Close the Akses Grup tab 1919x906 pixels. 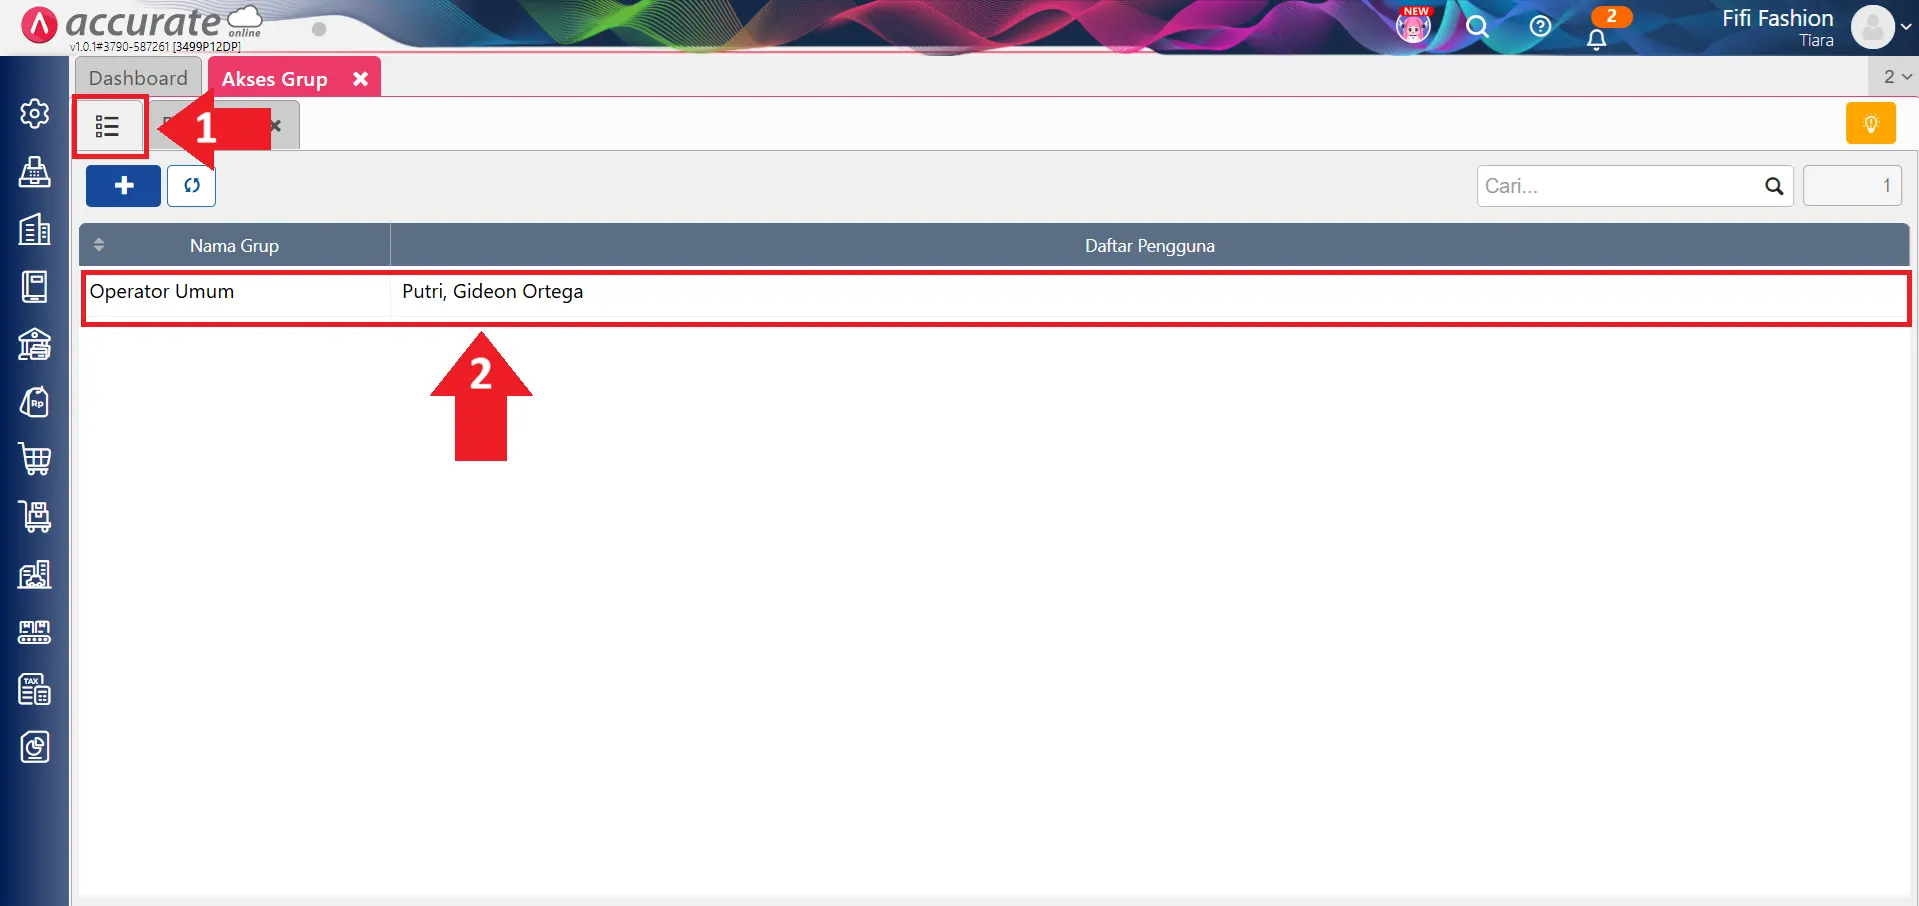pos(361,78)
